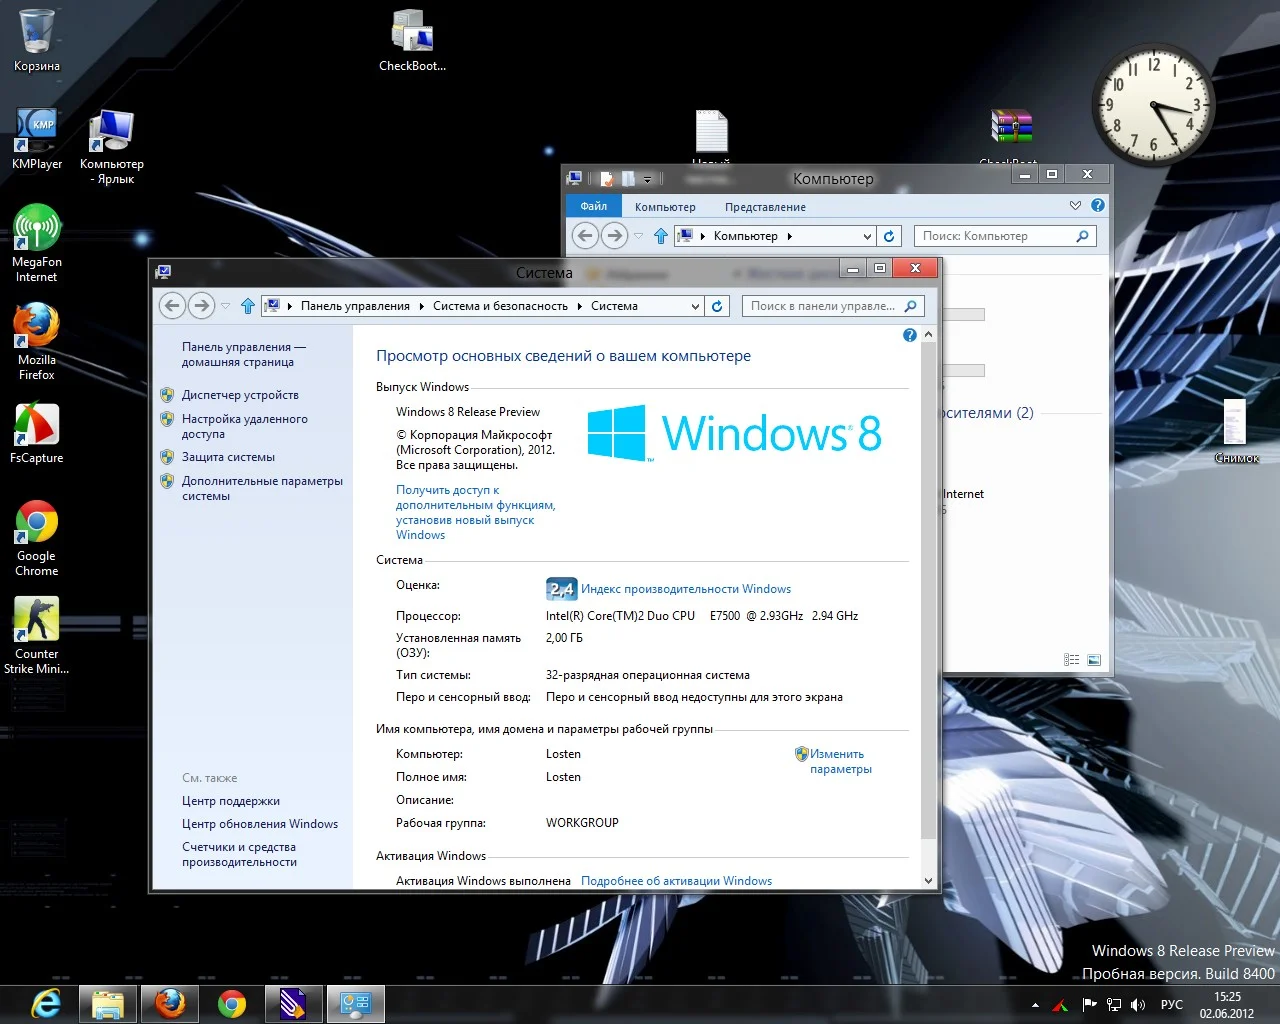
Task: Switch to the Представление ribbon tab
Action: [765, 207]
